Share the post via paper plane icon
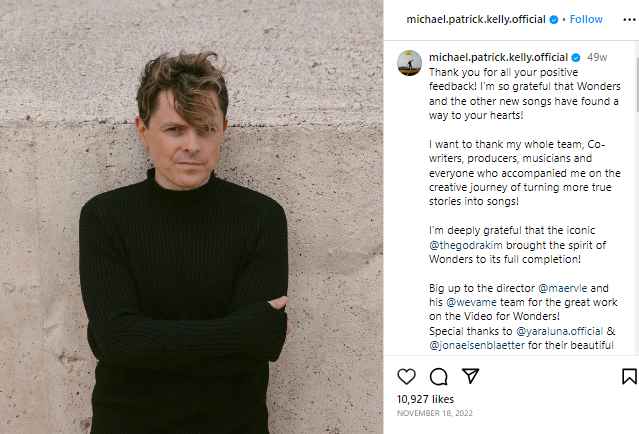 pos(470,376)
